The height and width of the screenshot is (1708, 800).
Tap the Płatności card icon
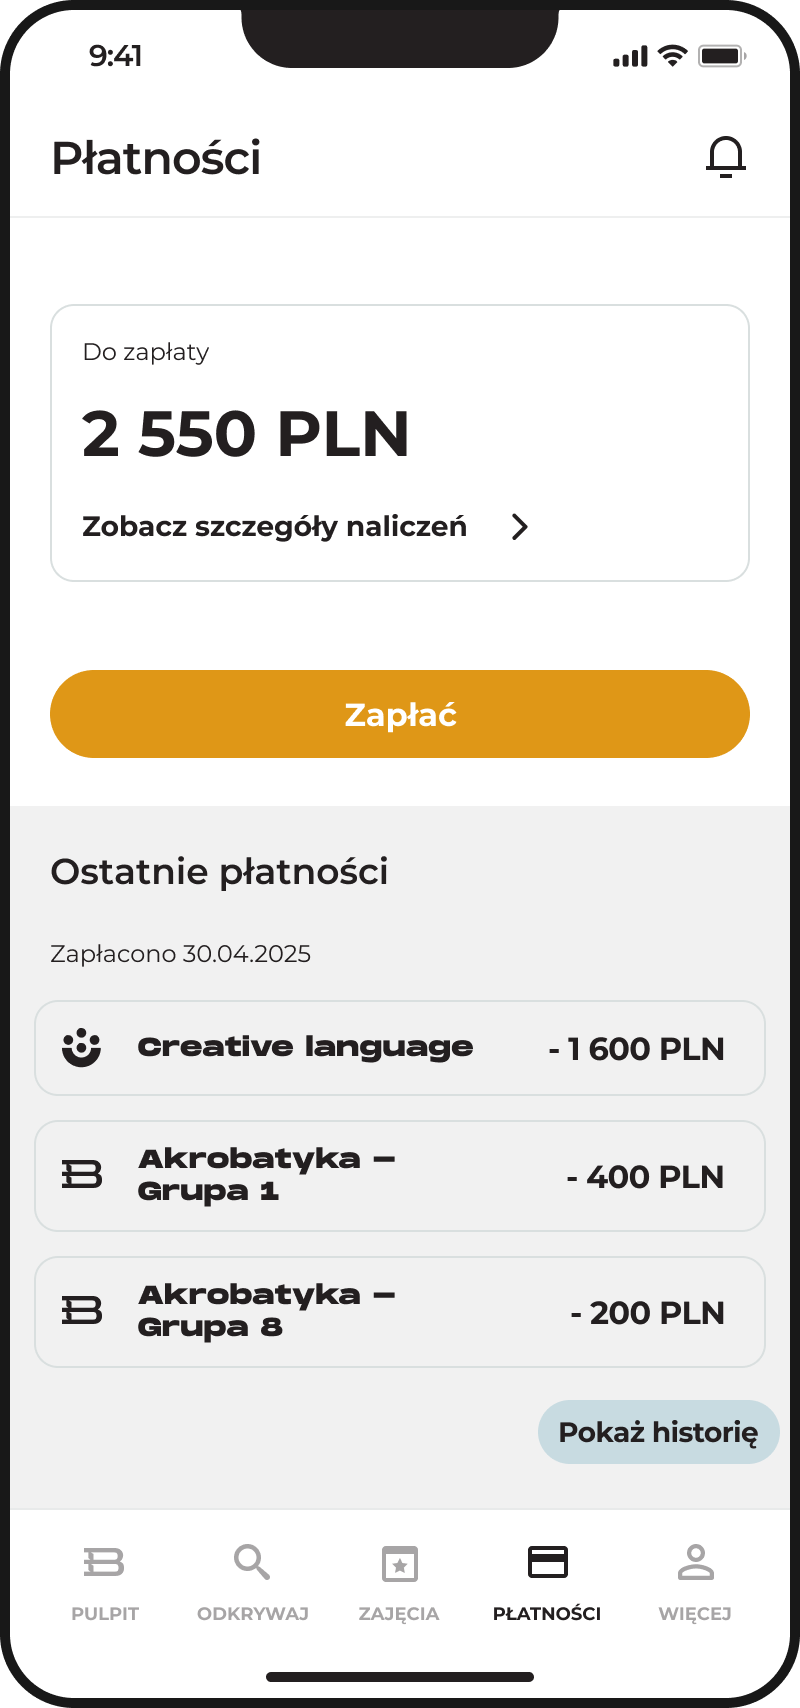(547, 1562)
